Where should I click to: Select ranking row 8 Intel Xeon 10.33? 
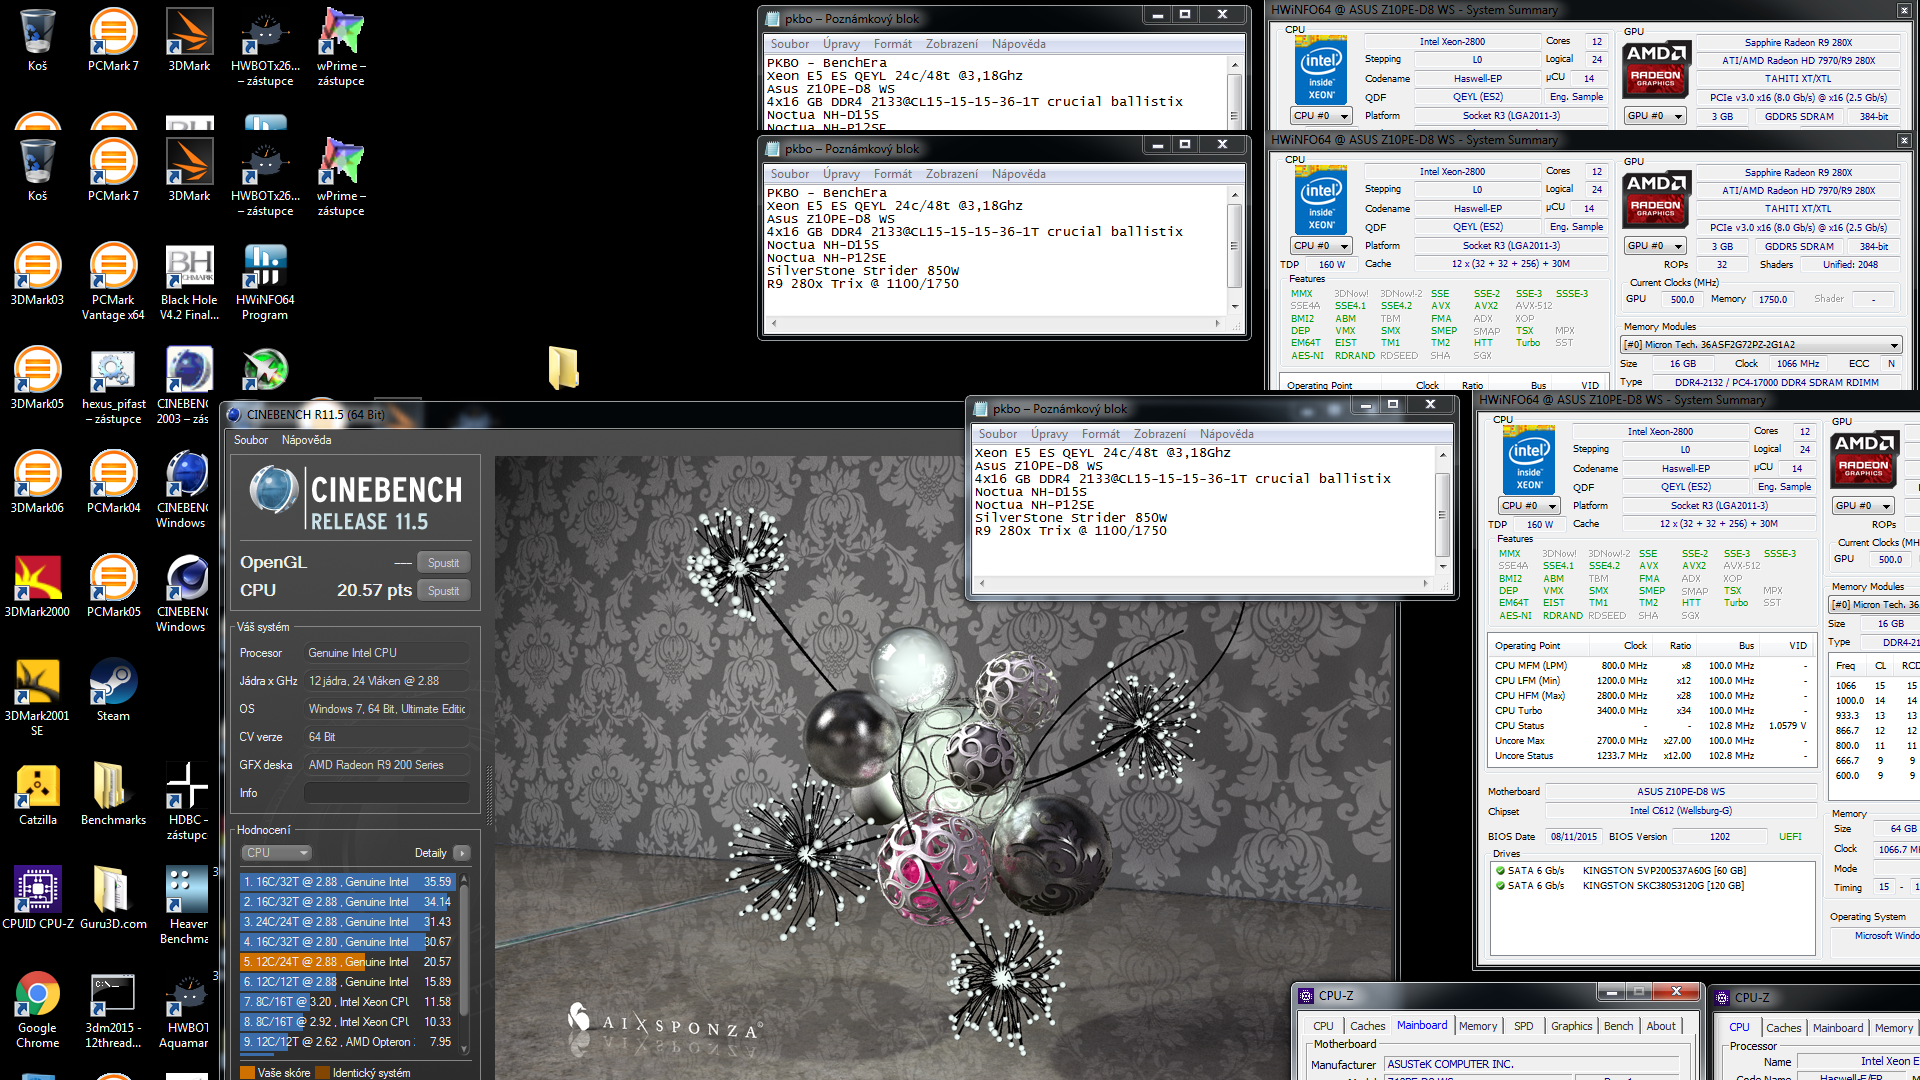click(x=347, y=1022)
